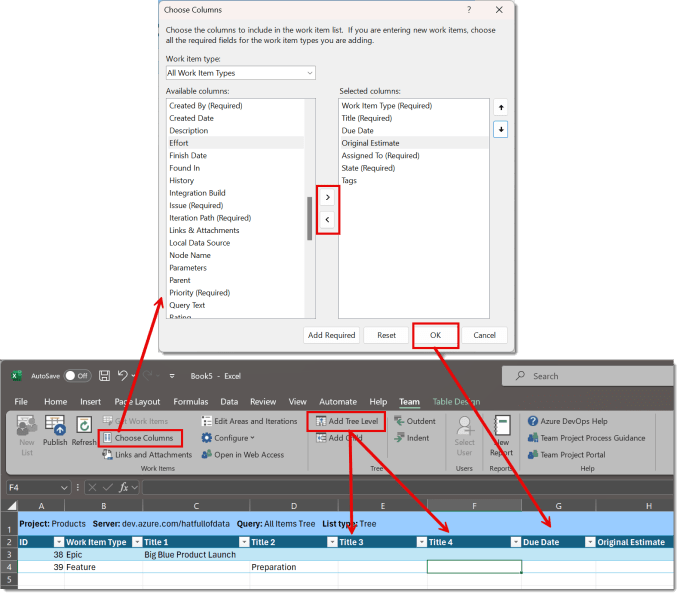Open the Name Box dropdown arrow
680x595 pixels.
64,488
